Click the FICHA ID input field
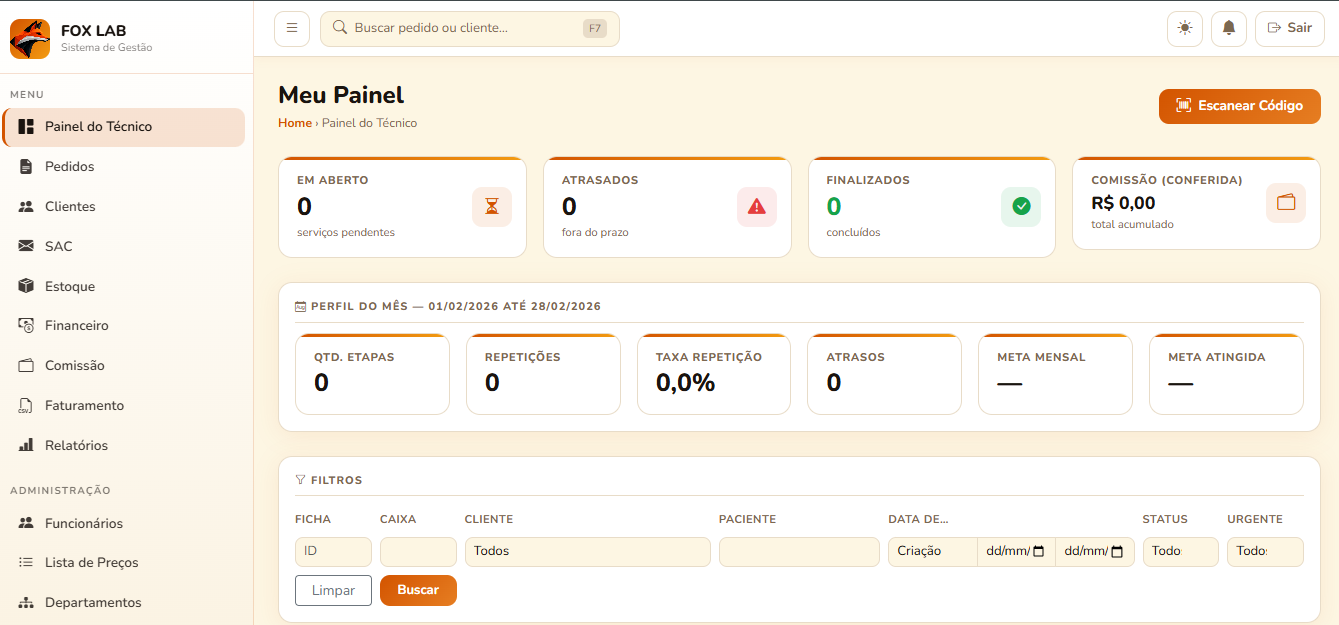Image resolution: width=1339 pixels, height=625 pixels. click(333, 552)
